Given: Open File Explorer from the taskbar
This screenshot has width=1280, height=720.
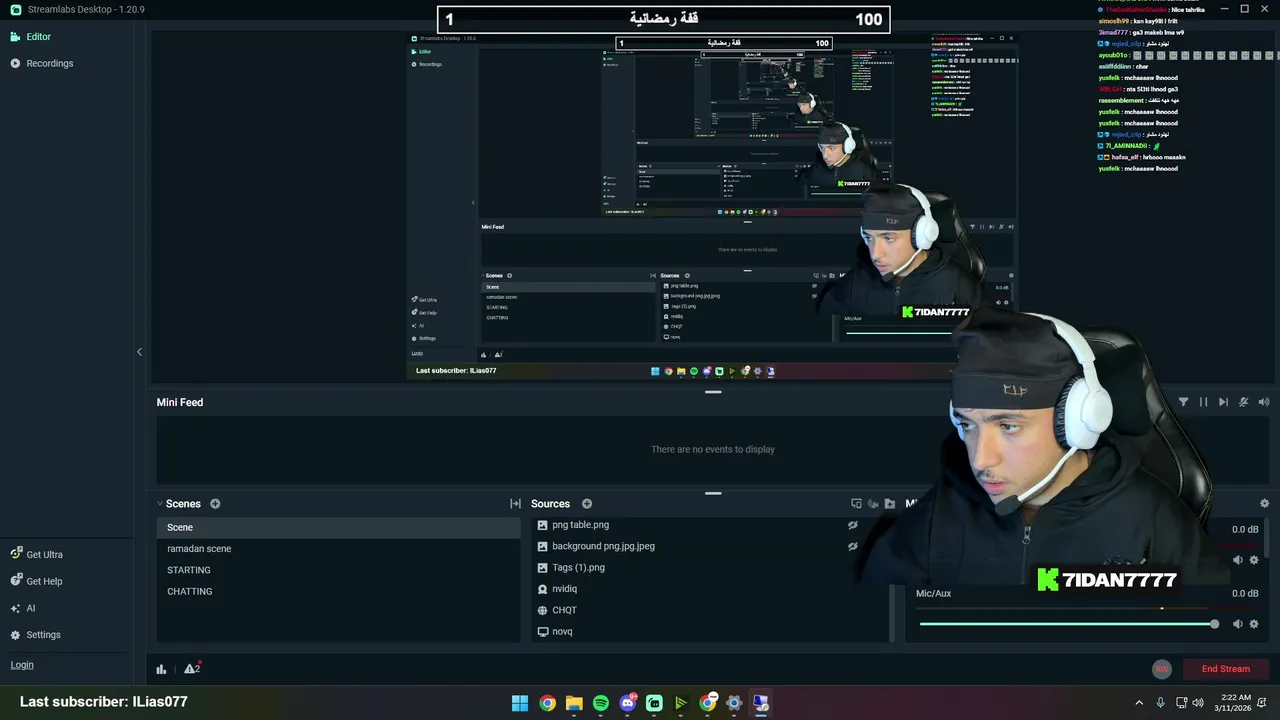Looking at the screenshot, I should (574, 703).
